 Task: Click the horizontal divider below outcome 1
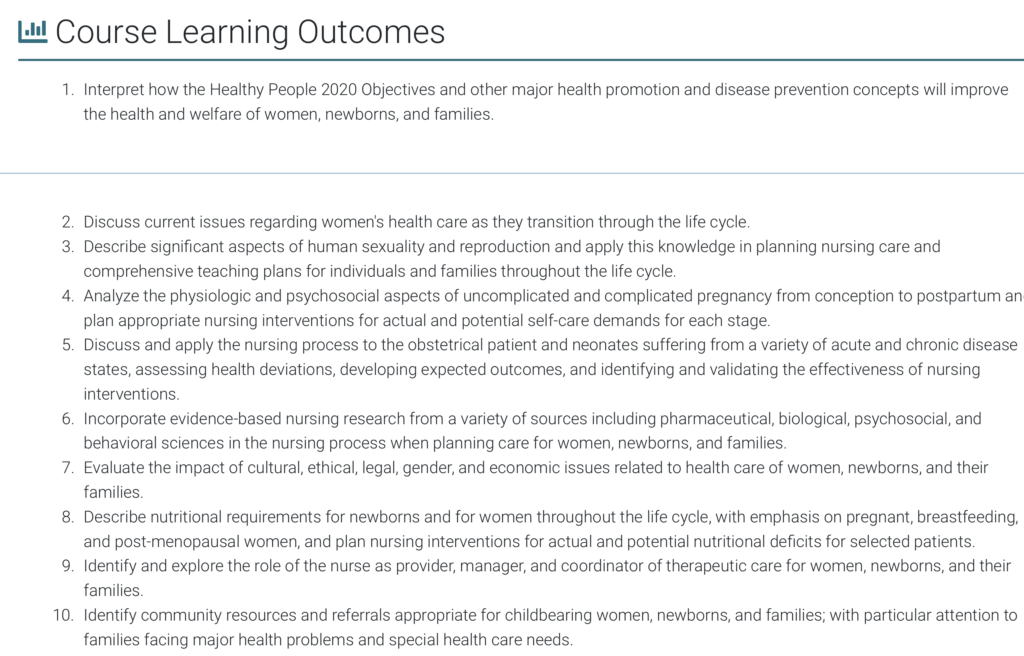point(512,174)
